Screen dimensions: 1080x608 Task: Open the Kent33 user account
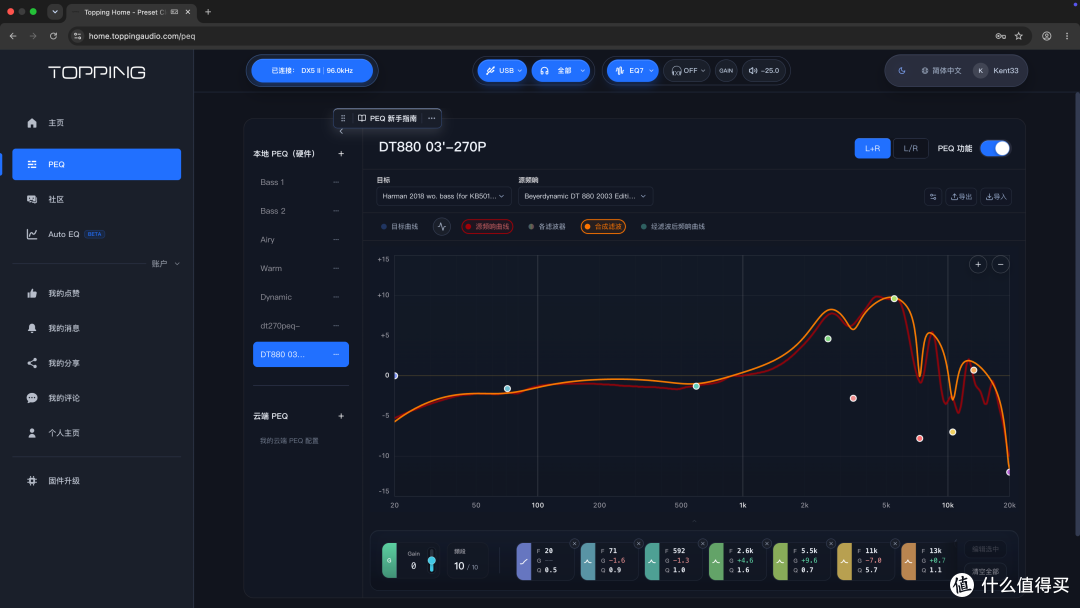tap(996, 70)
